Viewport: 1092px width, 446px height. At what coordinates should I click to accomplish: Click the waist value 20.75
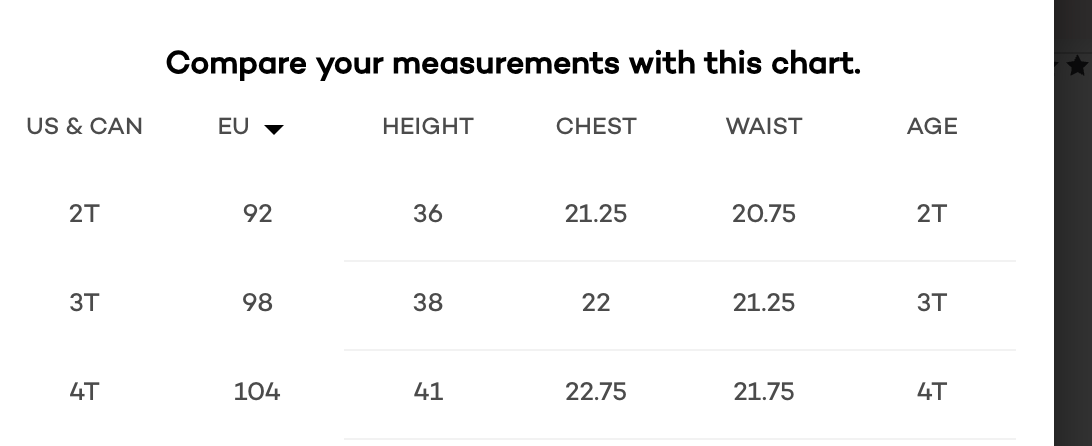(764, 213)
